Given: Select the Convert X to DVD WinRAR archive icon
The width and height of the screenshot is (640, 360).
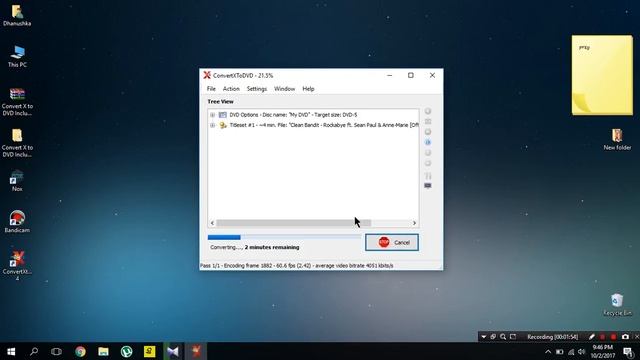Looking at the screenshot, I should click(17, 102).
